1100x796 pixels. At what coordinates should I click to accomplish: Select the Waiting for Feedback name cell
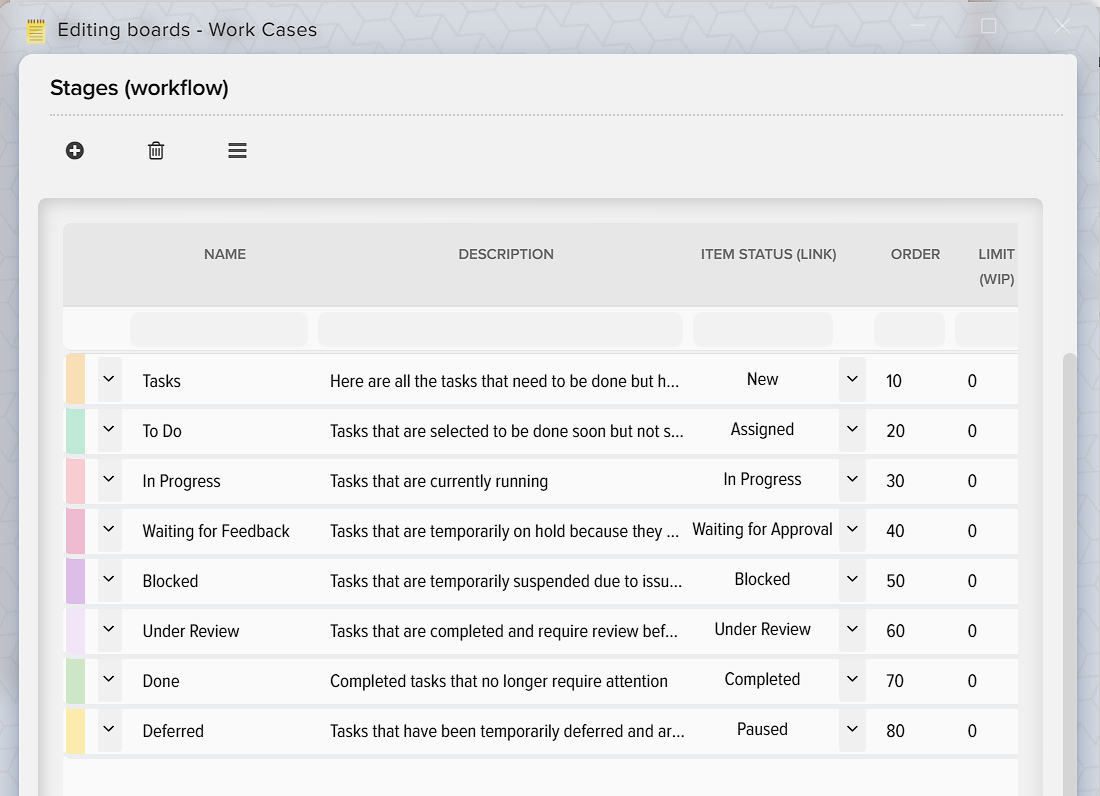[x=216, y=531]
